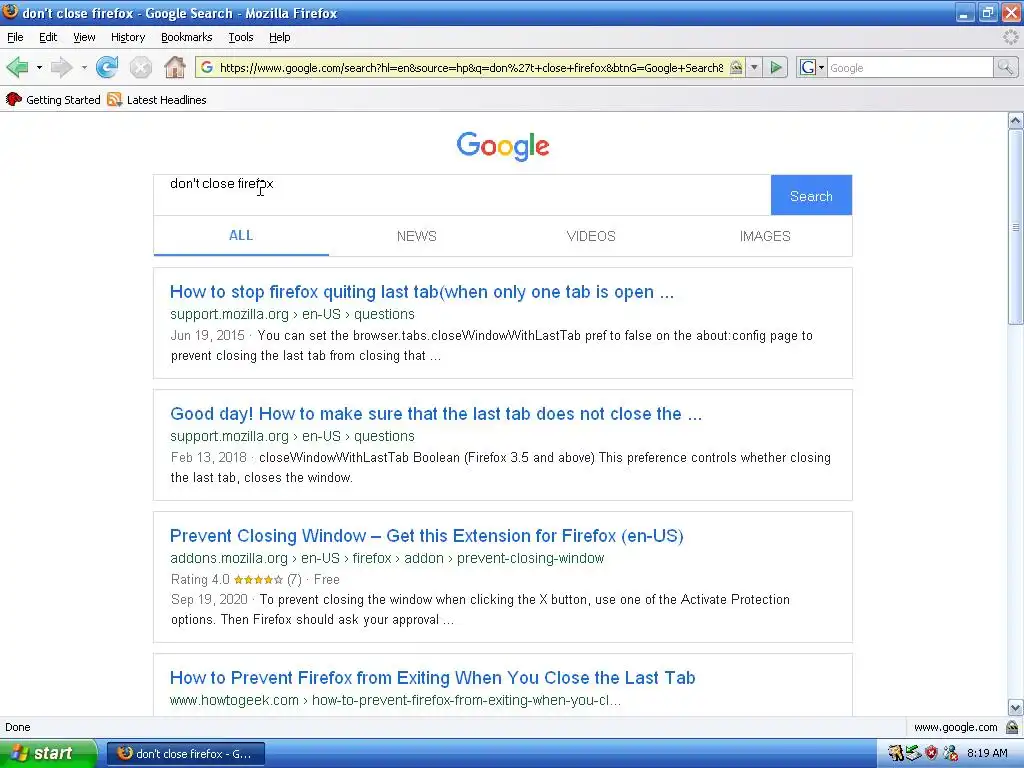Click in the address bar URL field
The image size is (1024, 768).
pyautogui.click(x=471, y=67)
